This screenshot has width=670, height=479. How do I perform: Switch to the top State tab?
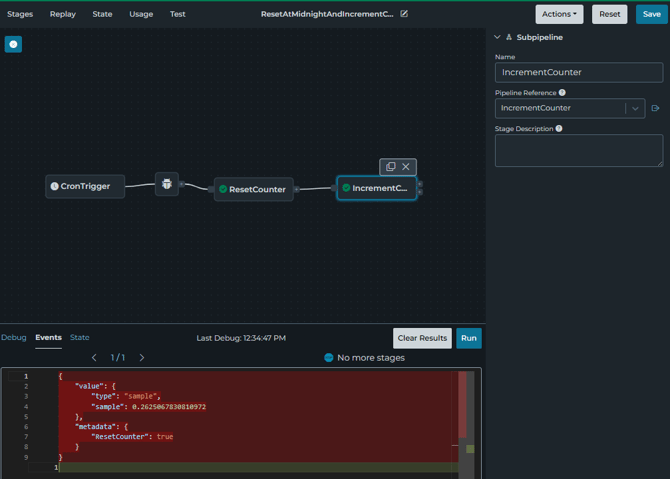[x=103, y=14]
